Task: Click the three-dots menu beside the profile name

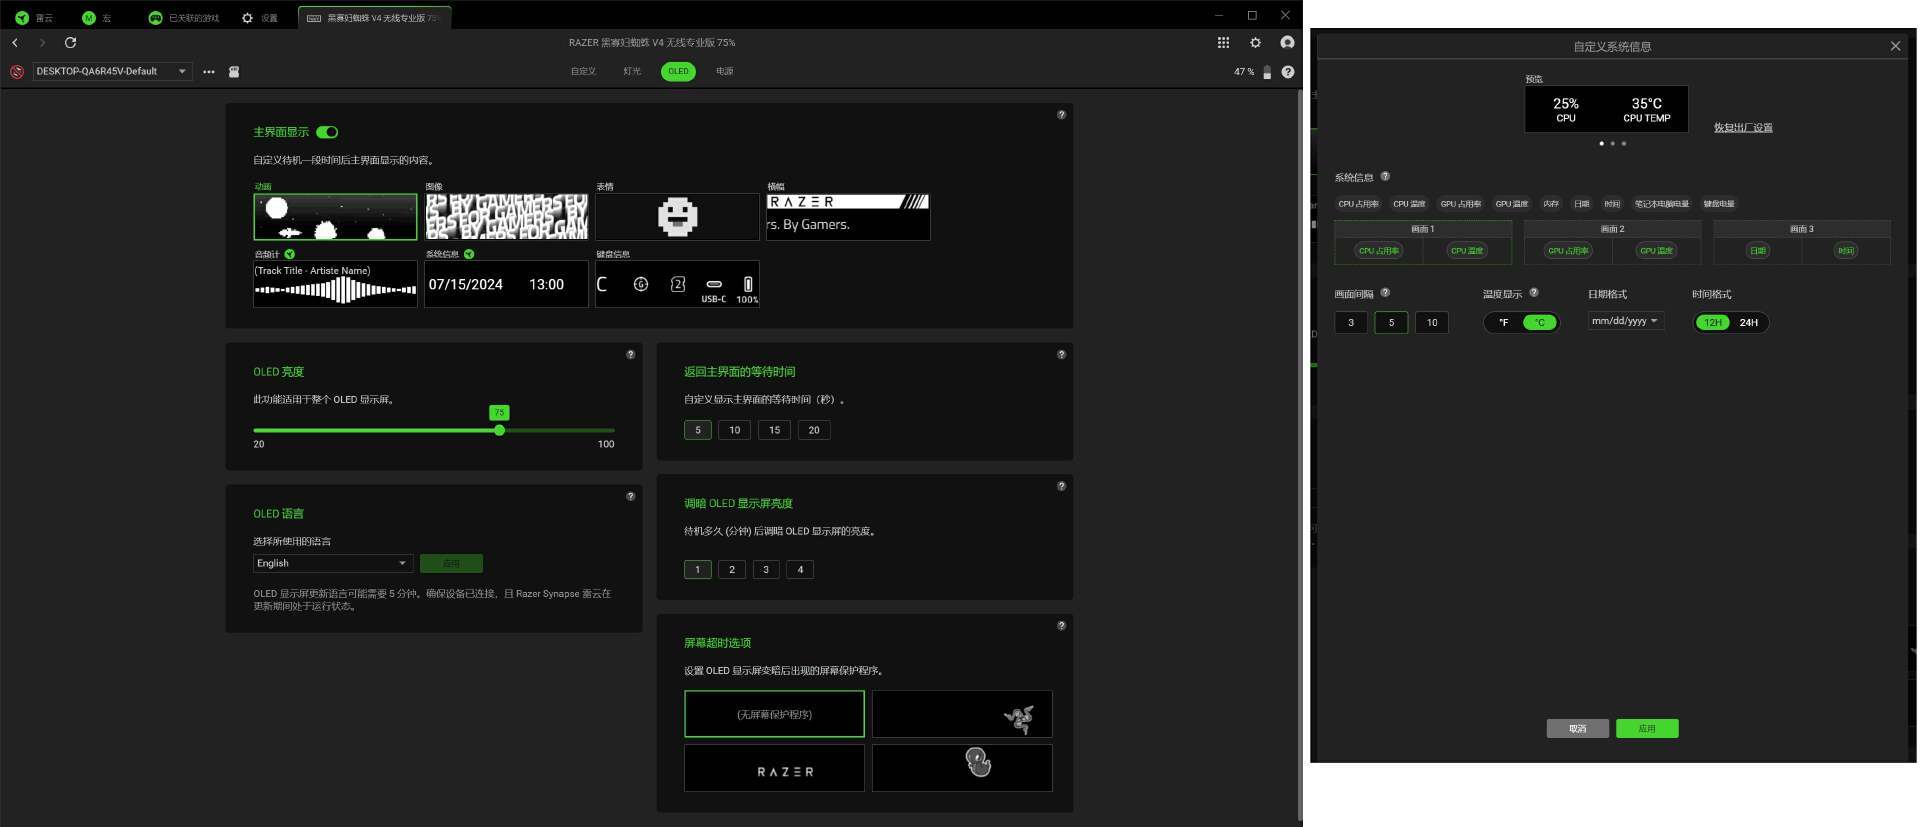Action: click(209, 72)
